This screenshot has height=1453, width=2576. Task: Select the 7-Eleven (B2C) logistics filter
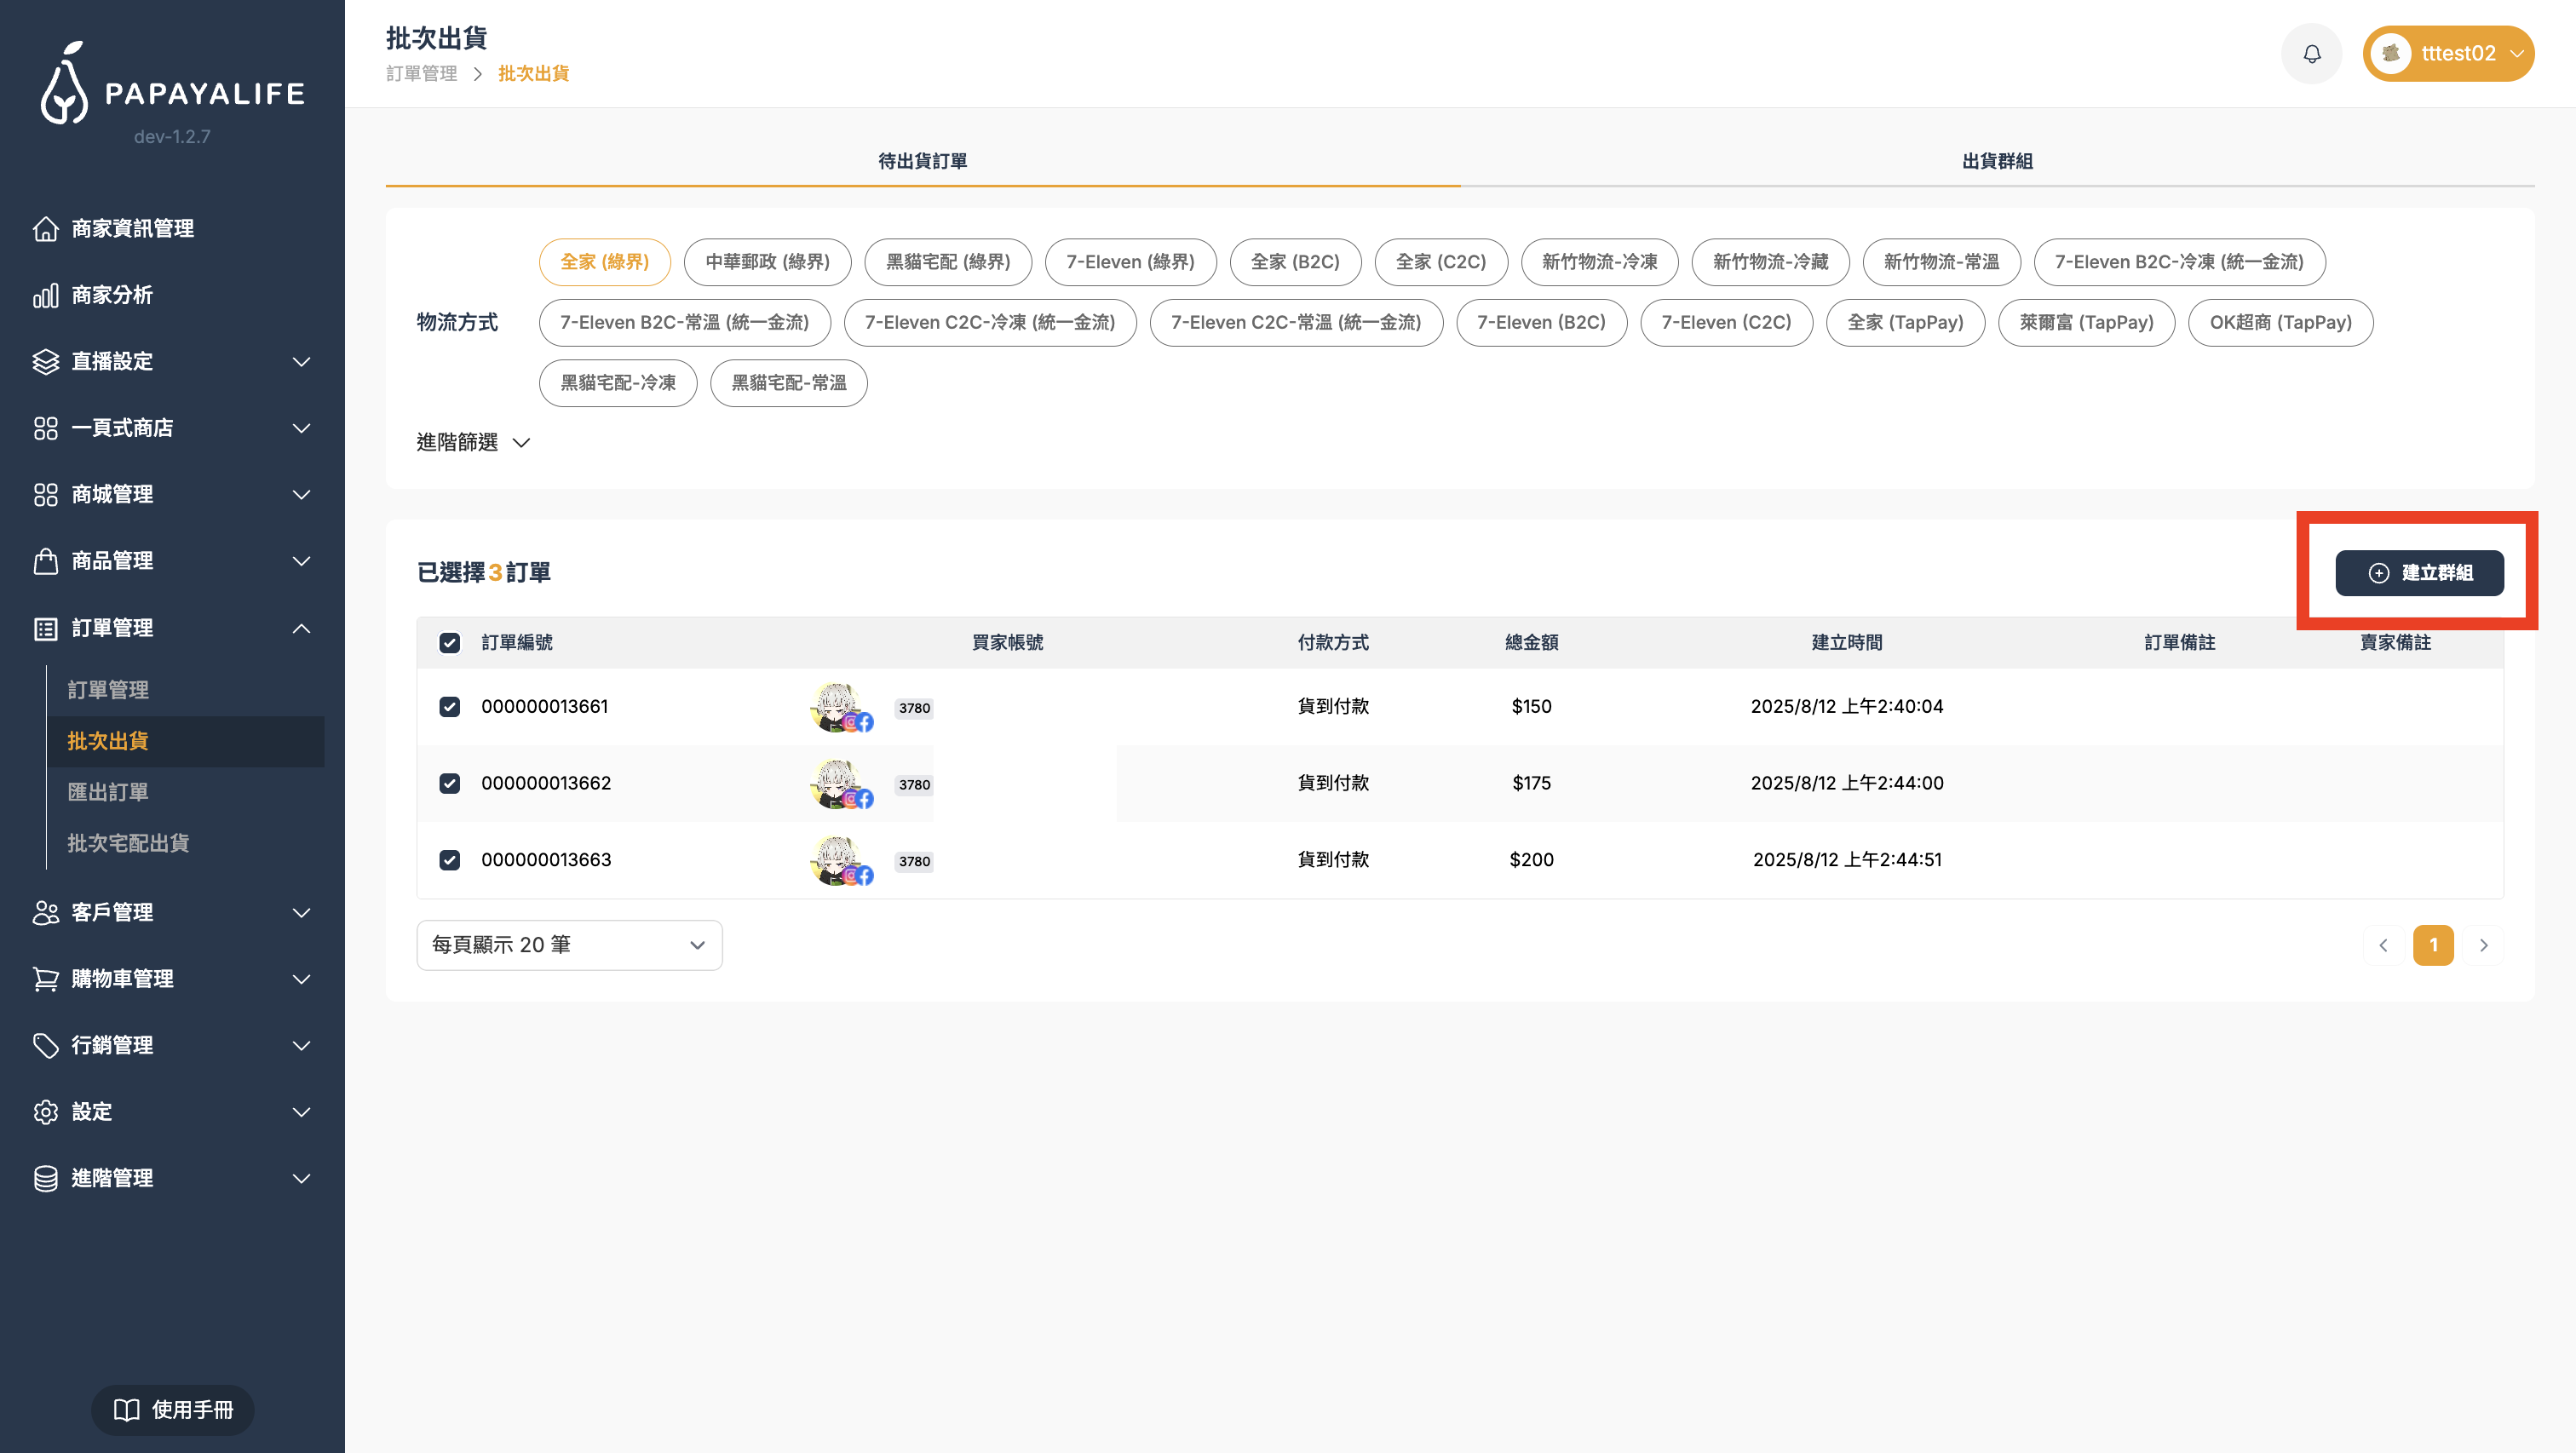coord(1541,323)
